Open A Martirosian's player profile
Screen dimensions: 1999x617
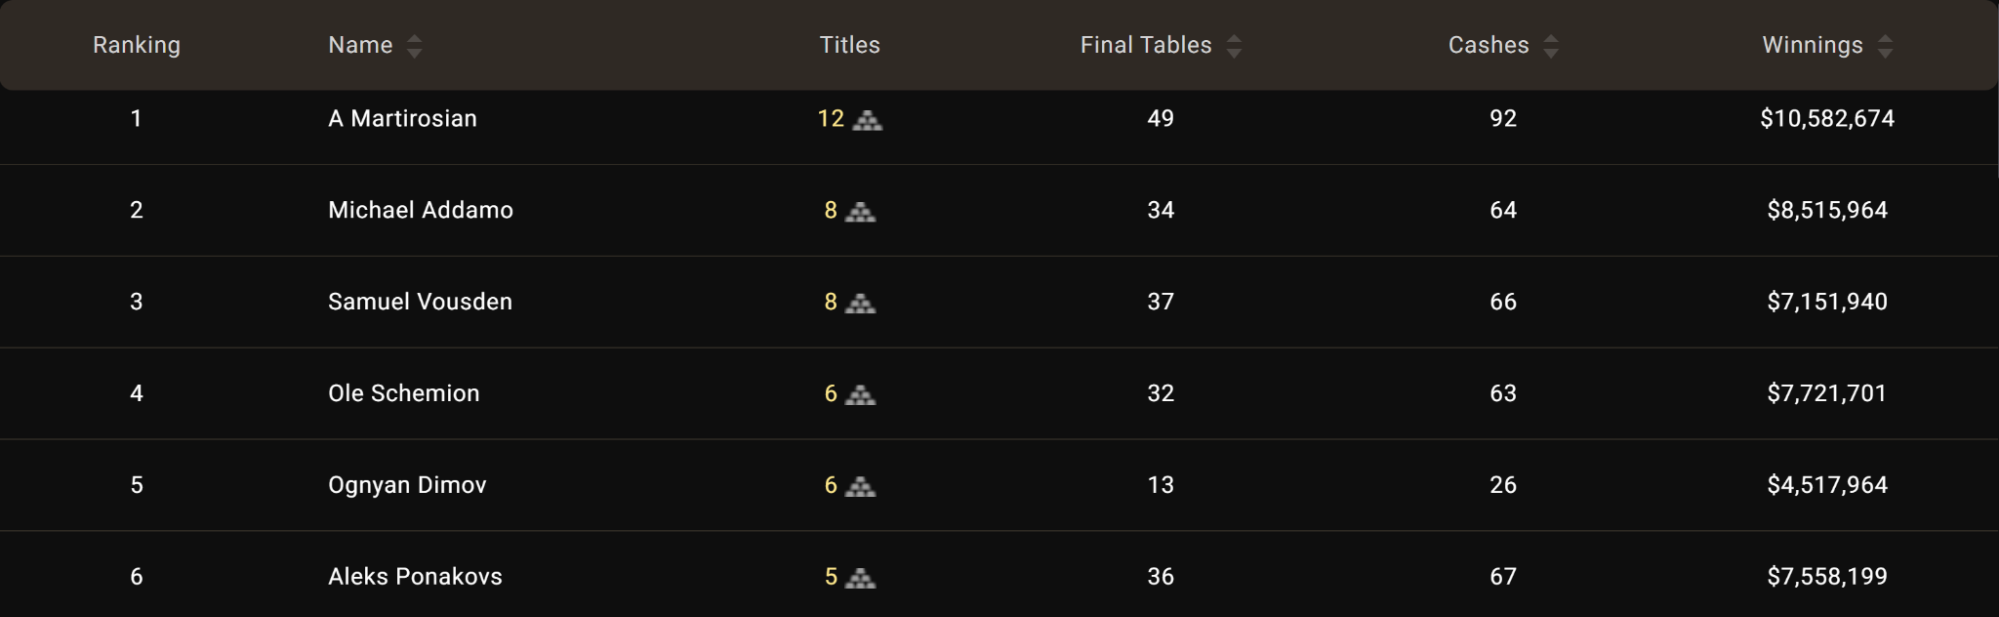click(402, 118)
